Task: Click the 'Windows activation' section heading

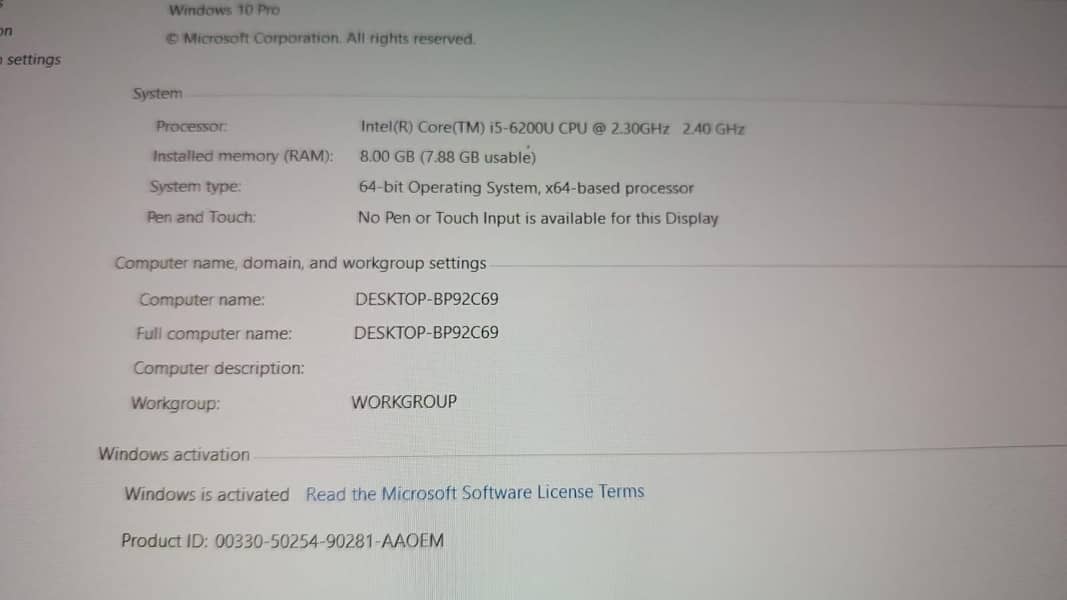Action: click(174, 454)
